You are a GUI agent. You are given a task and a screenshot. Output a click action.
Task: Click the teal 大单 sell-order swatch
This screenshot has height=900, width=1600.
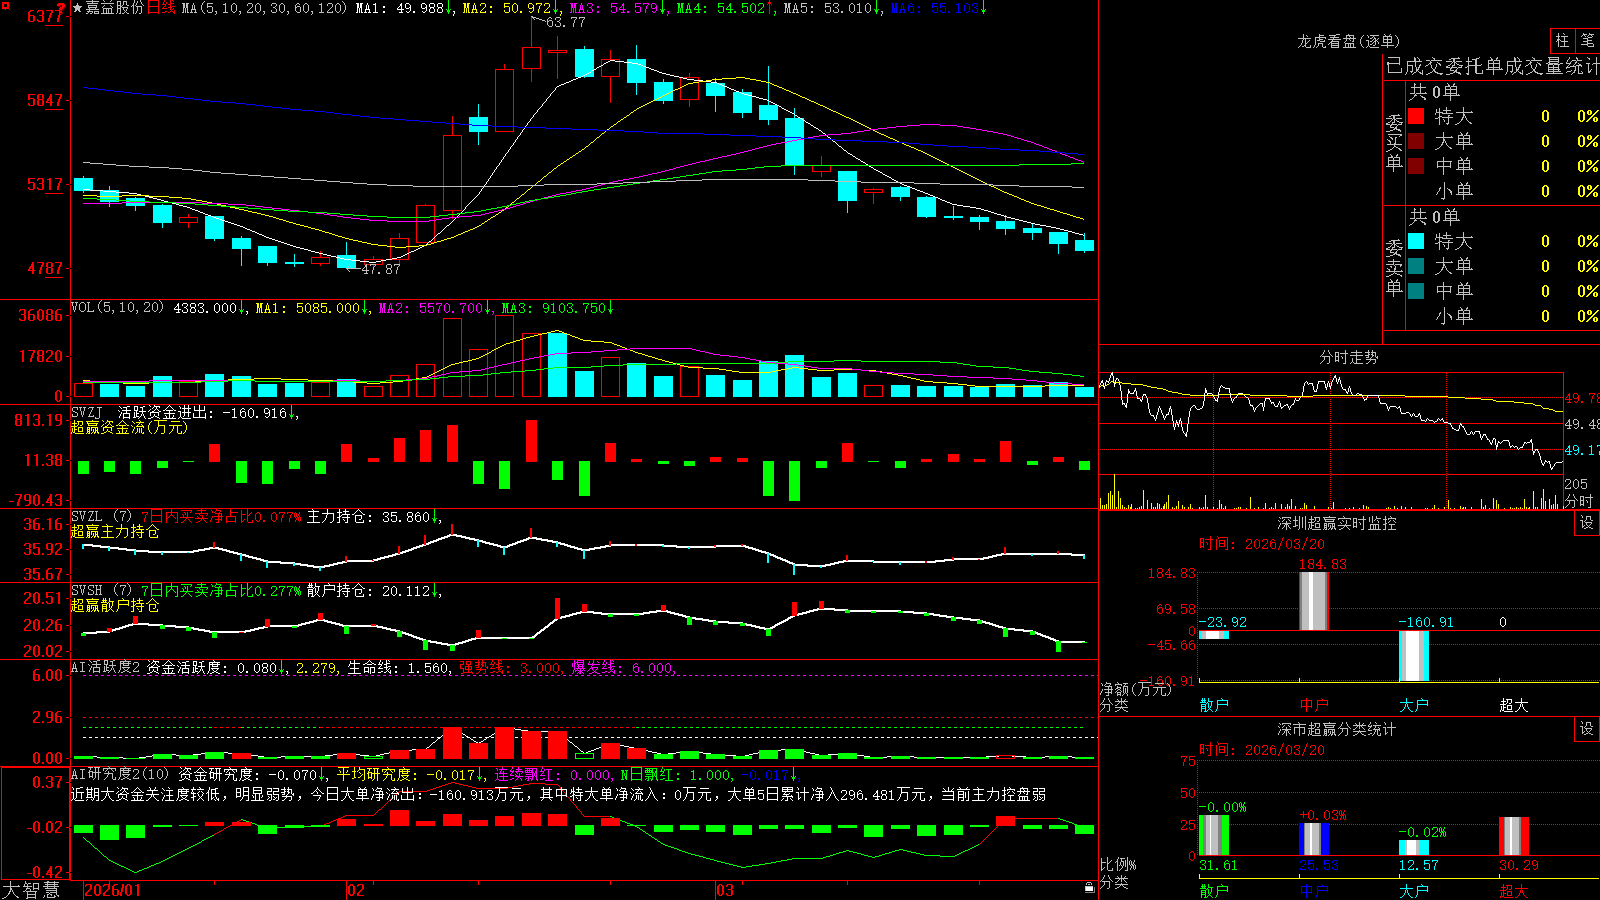pyautogui.click(x=1416, y=266)
